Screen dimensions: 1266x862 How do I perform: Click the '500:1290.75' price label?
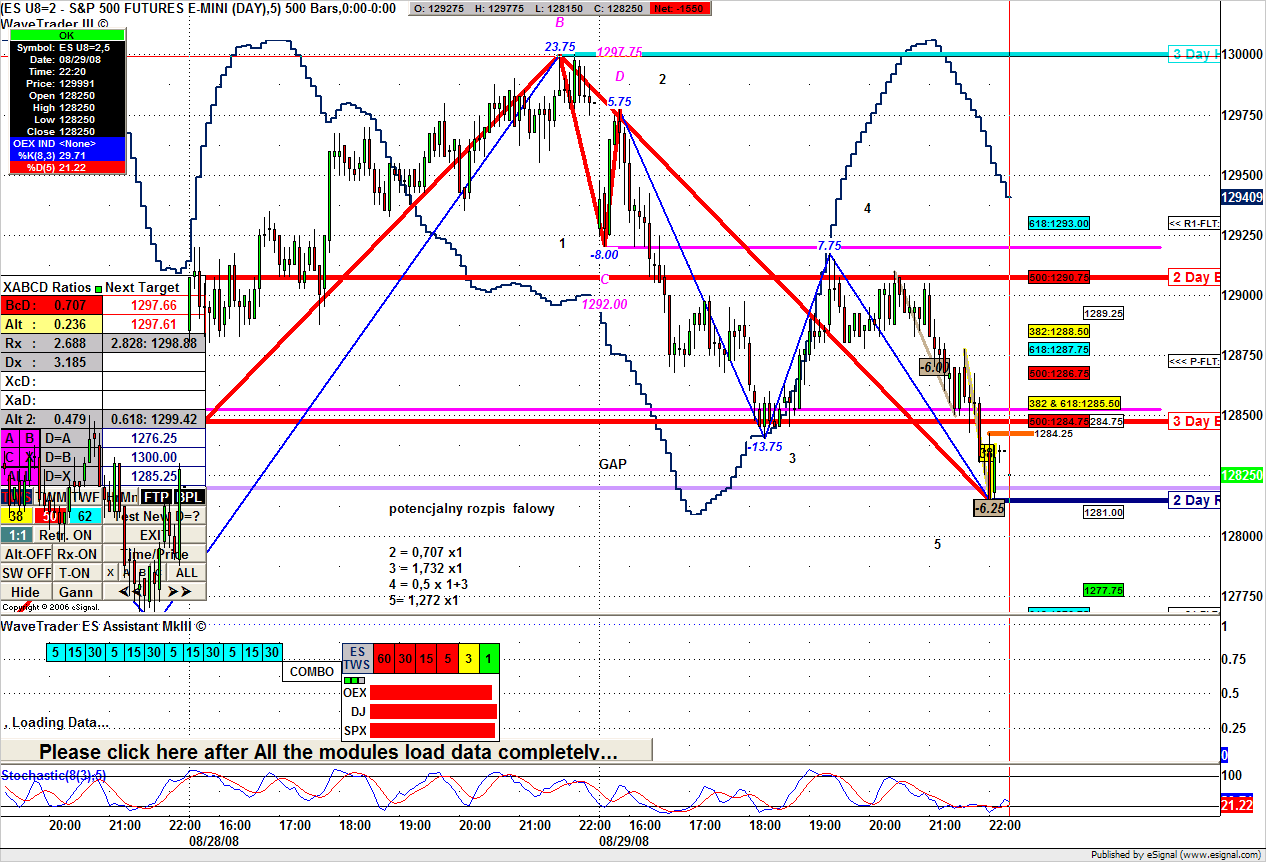coord(1059,277)
